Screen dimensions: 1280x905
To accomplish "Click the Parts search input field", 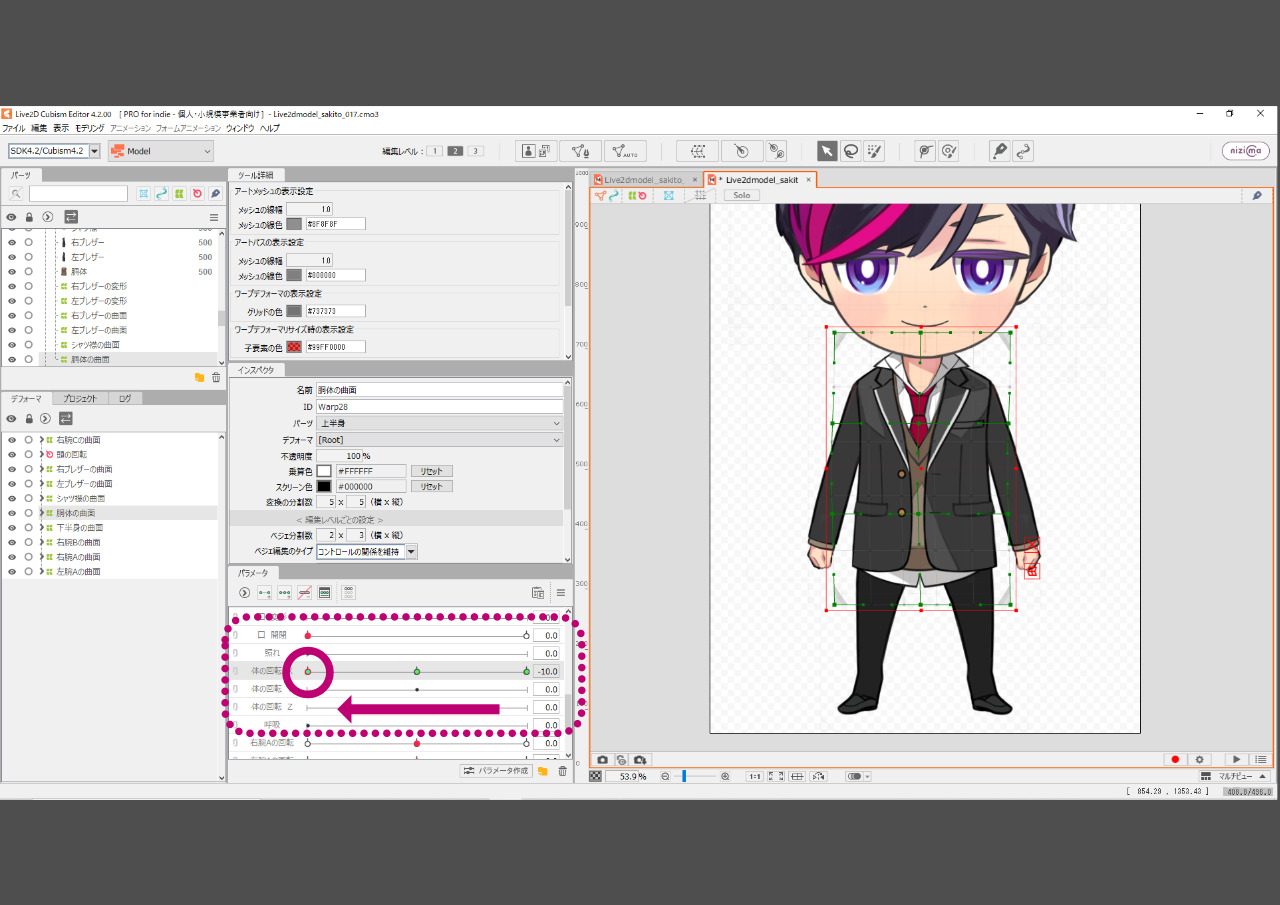I will pyautogui.click(x=78, y=194).
